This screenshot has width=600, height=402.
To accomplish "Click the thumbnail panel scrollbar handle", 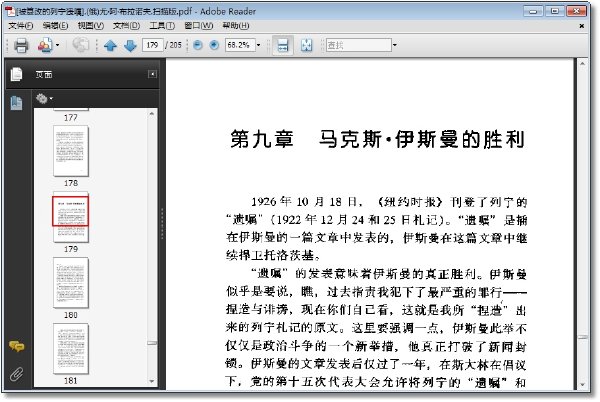I will (x=152, y=343).
